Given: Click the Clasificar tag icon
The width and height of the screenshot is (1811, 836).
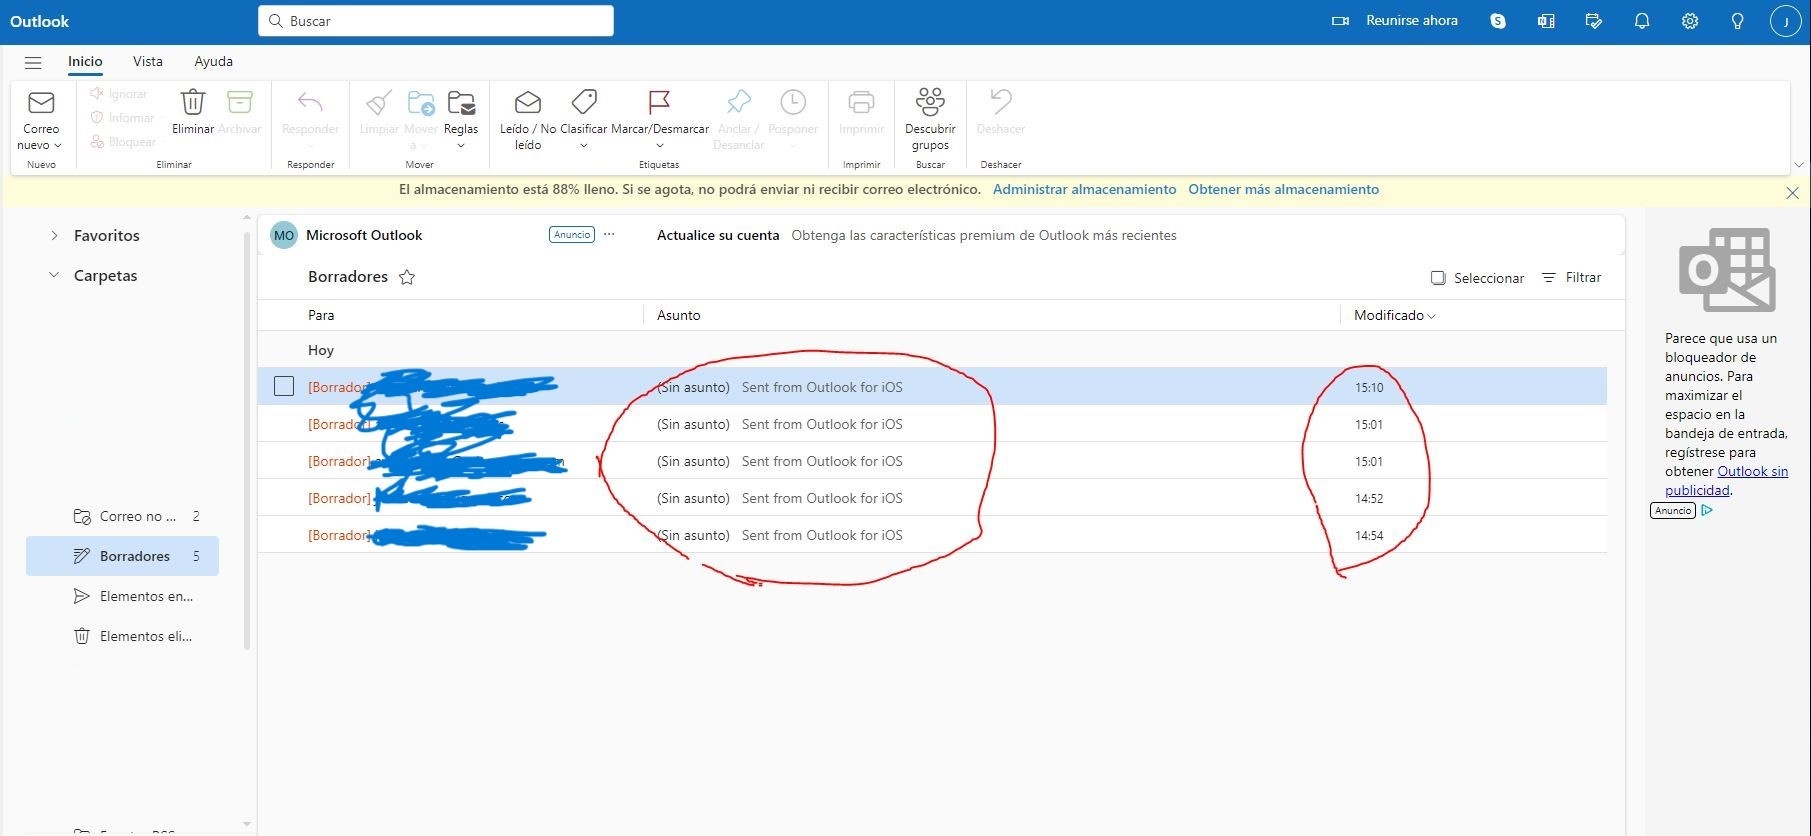Looking at the screenshot, I should point(584,102).
